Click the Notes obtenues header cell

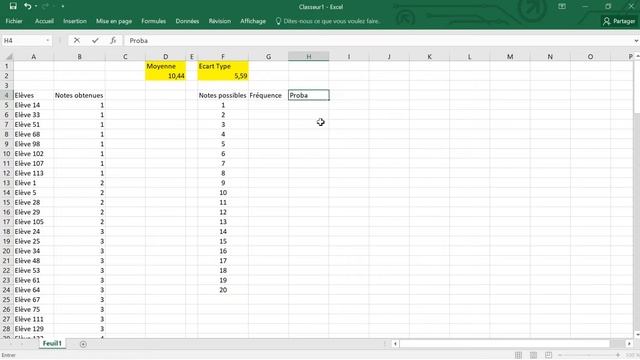(79, 95)
